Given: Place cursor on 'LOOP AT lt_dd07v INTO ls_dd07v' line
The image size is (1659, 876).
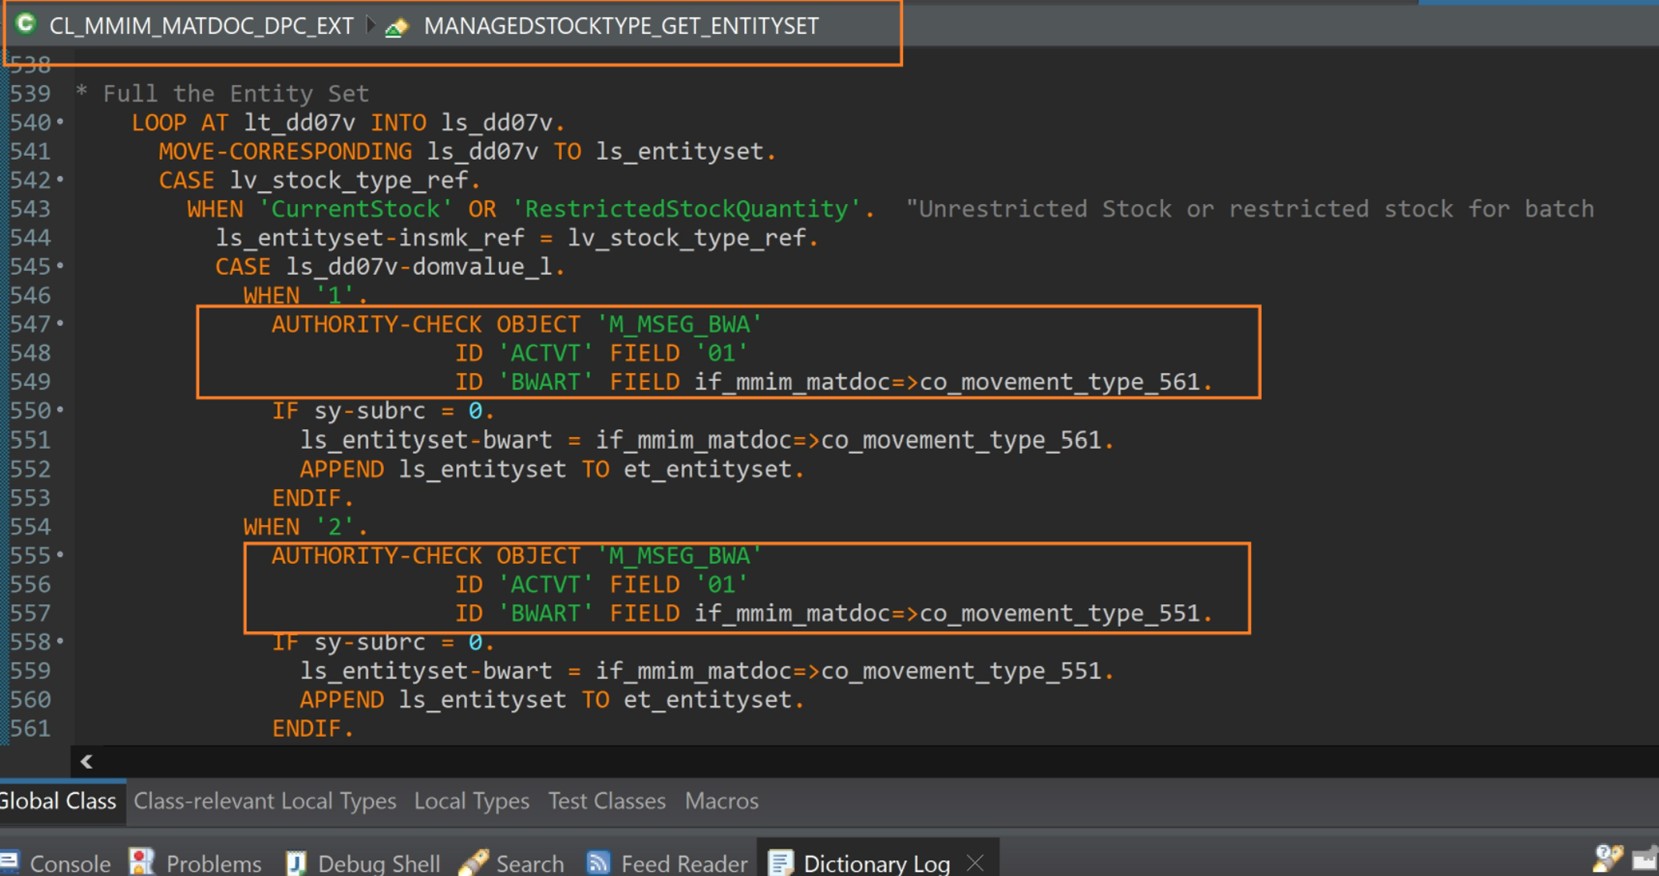Looking at the screenshot, I should pyautogui.click(x=348, y=123).
